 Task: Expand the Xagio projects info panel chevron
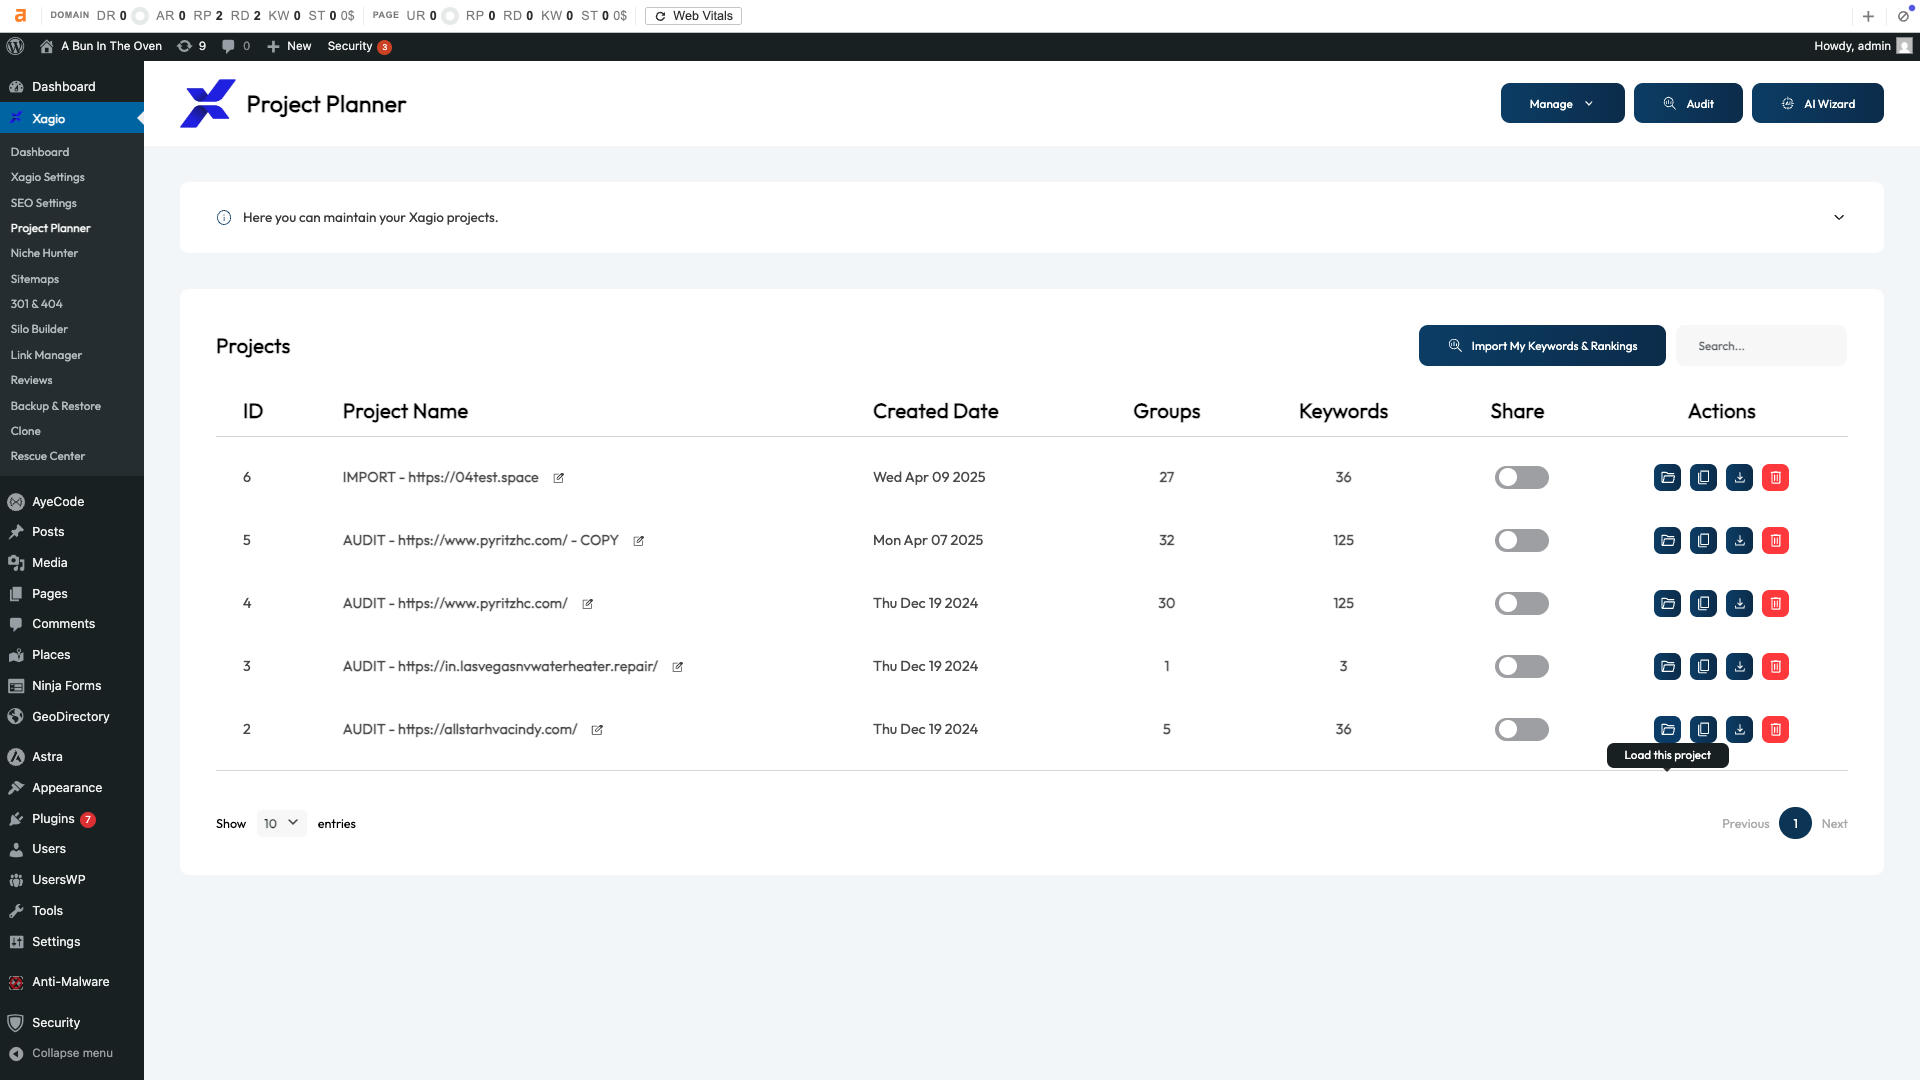(x=1839, y=217)
